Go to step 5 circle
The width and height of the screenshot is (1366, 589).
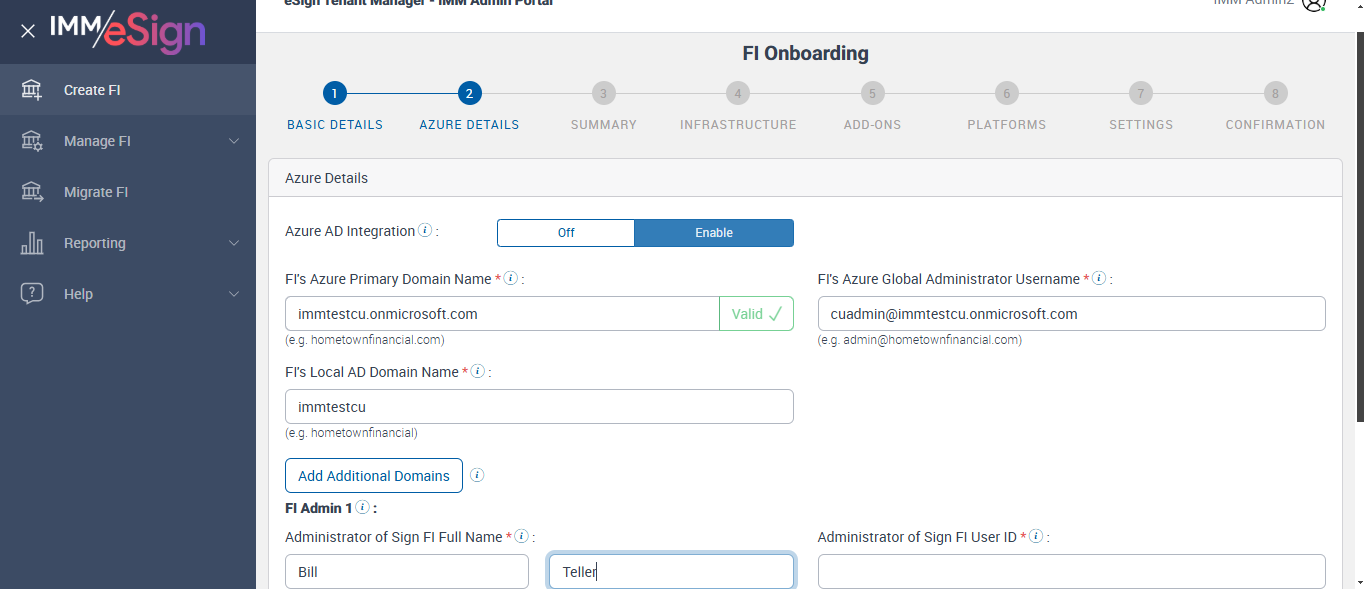click(x=872, y=94)
